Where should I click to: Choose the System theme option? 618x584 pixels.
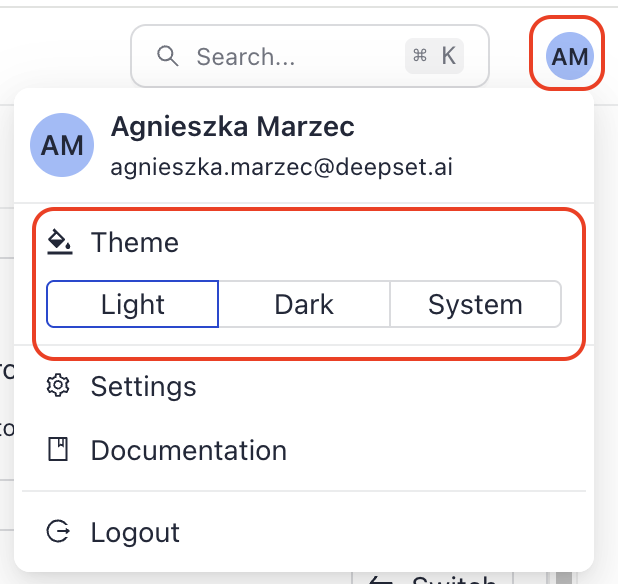click(475, 304)
